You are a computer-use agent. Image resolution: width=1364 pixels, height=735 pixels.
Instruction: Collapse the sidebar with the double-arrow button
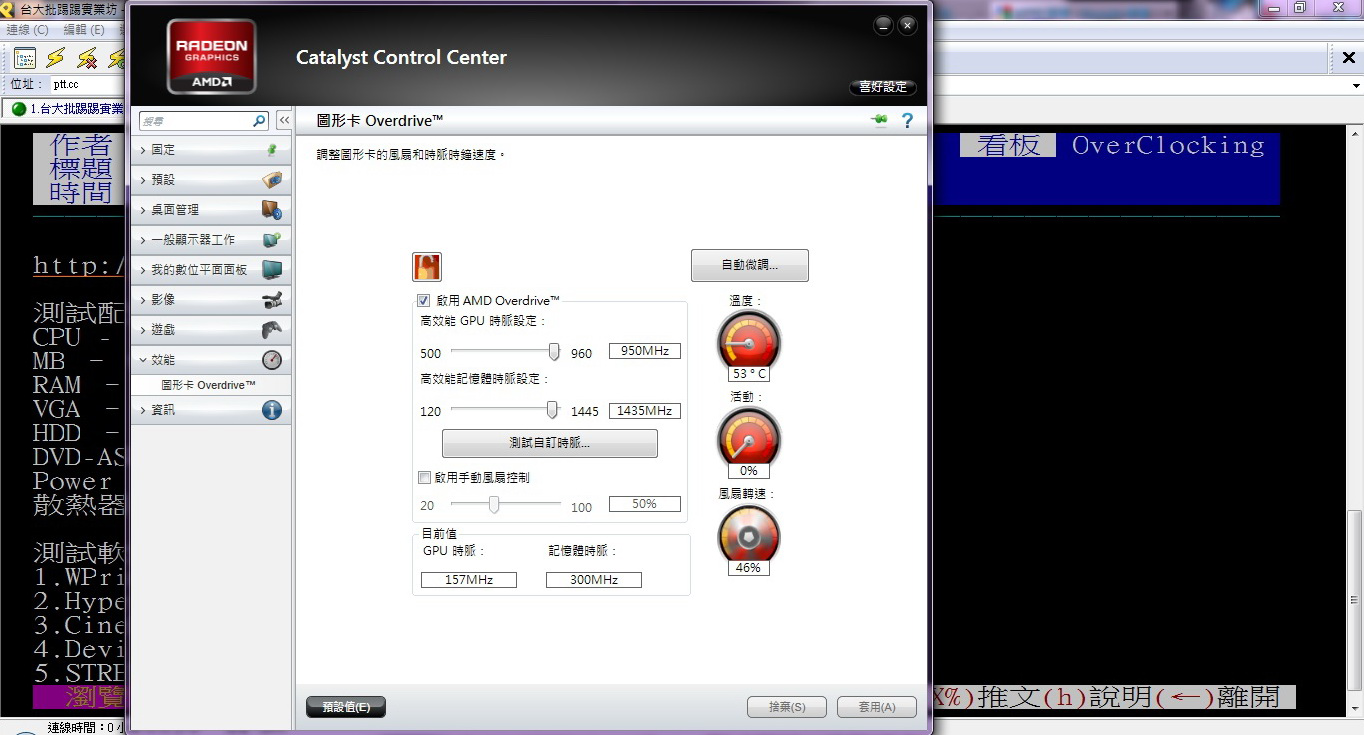click(284, 121)
